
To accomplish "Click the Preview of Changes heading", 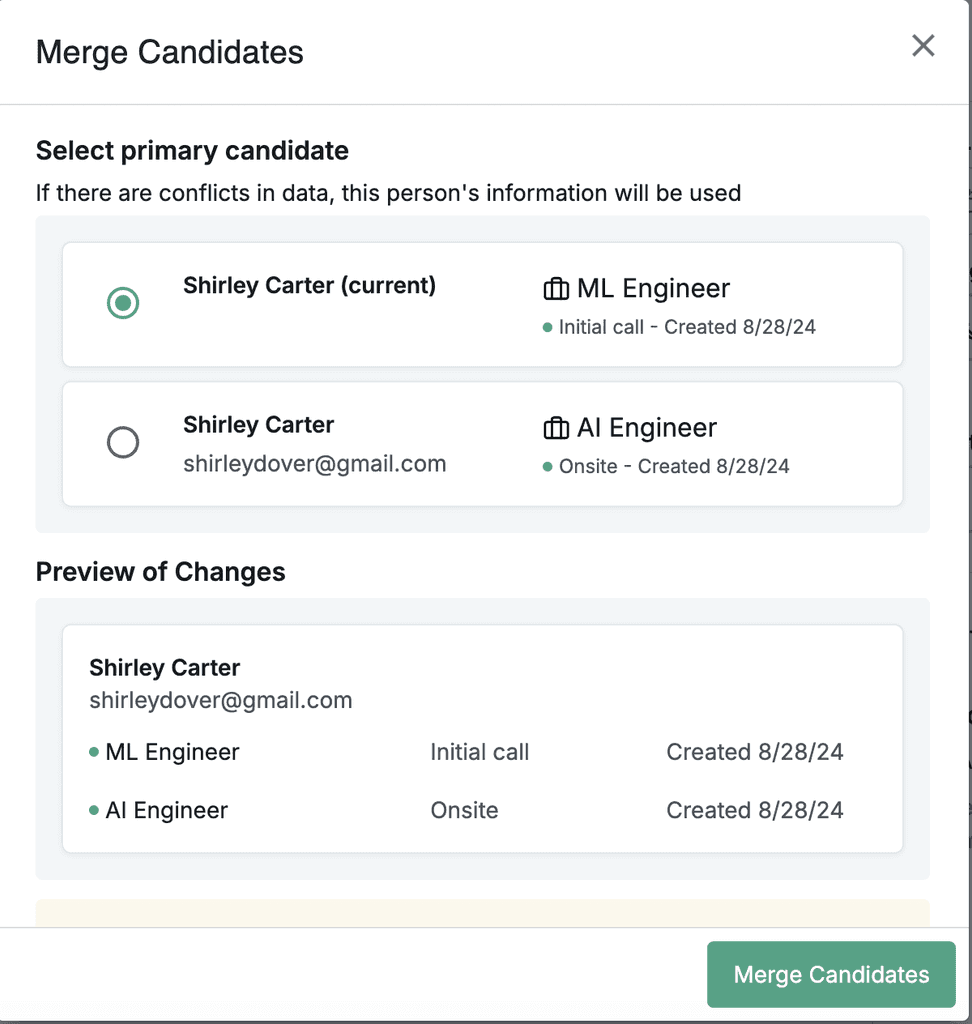I will point(160,572).
